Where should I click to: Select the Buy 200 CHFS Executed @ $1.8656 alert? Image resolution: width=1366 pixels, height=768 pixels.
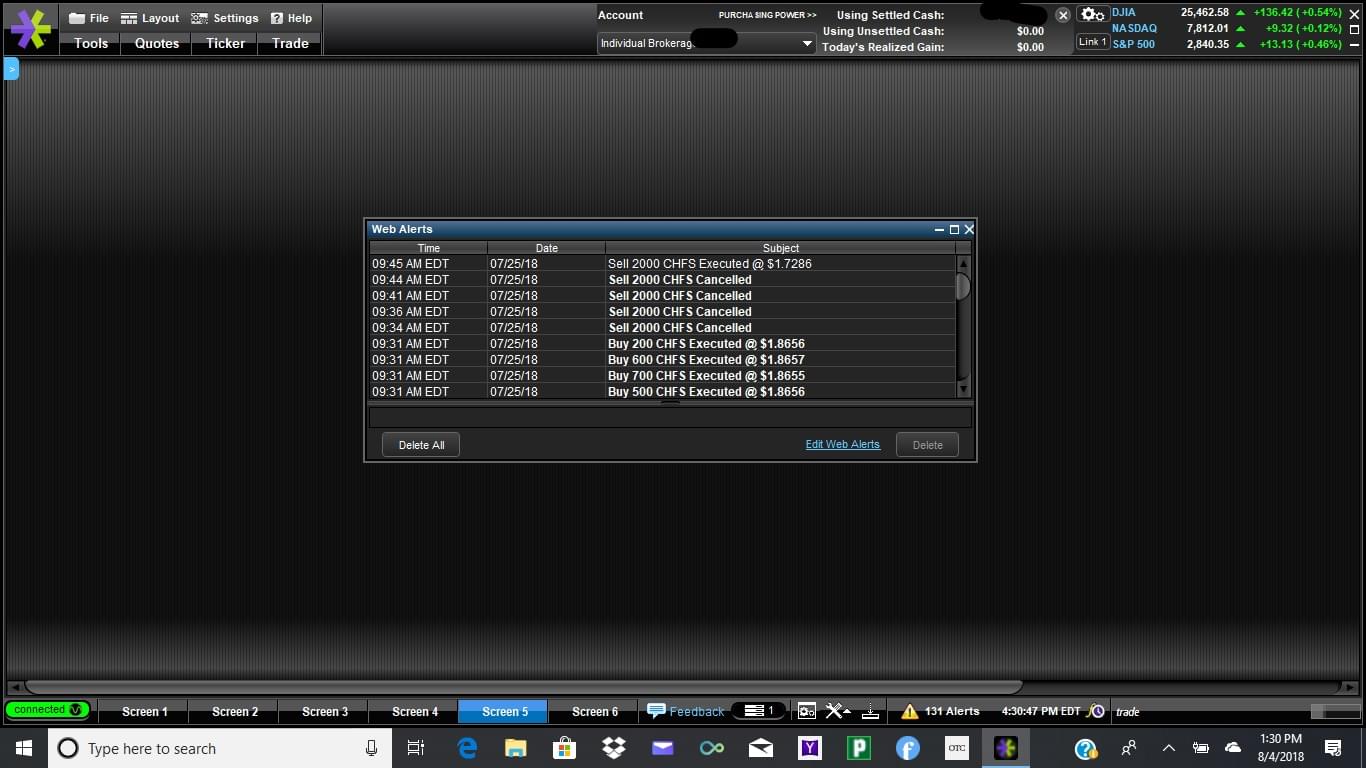coord(662,344)
